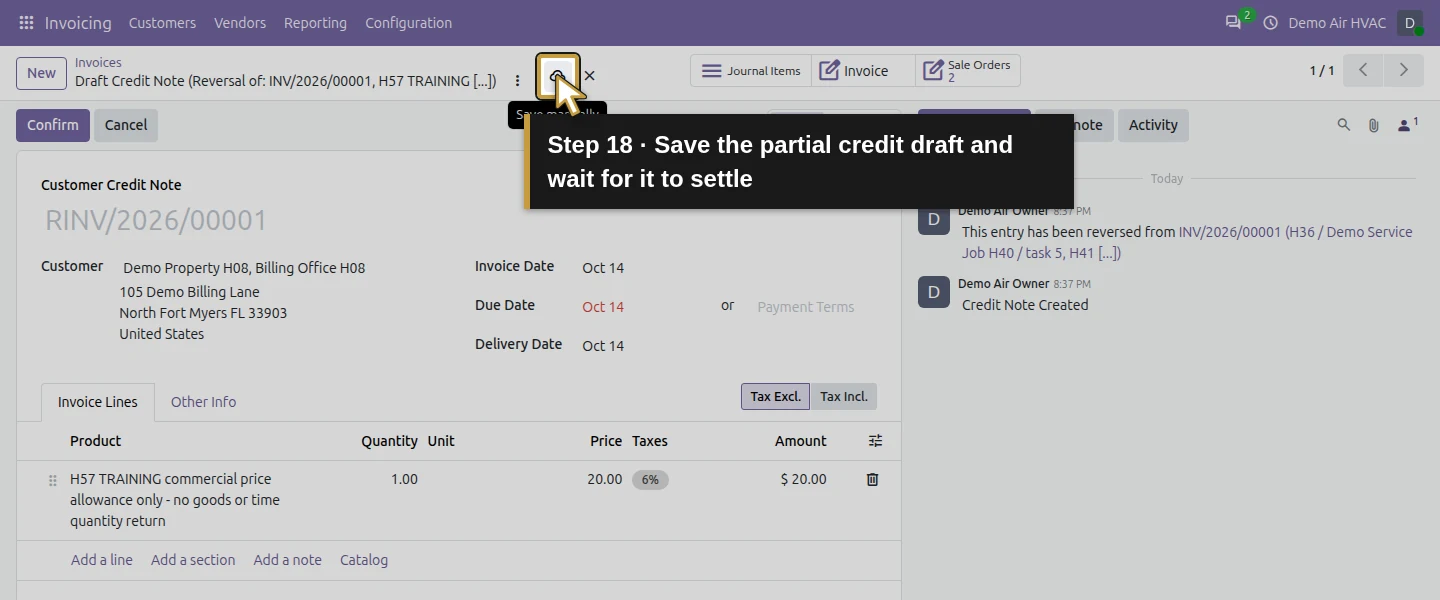Open the Reporting menu
1440x600 pixels.
tap(315, 22)
